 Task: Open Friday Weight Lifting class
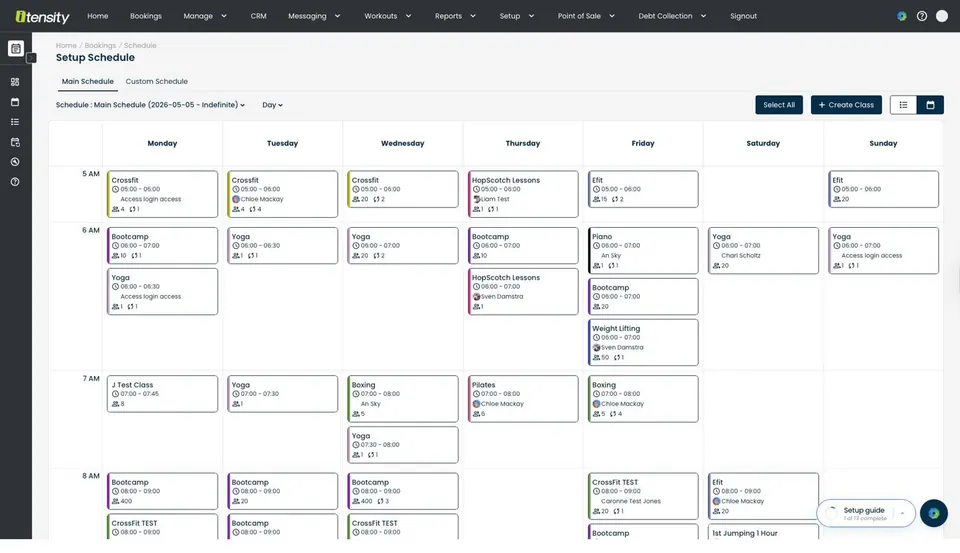(643, 342)
